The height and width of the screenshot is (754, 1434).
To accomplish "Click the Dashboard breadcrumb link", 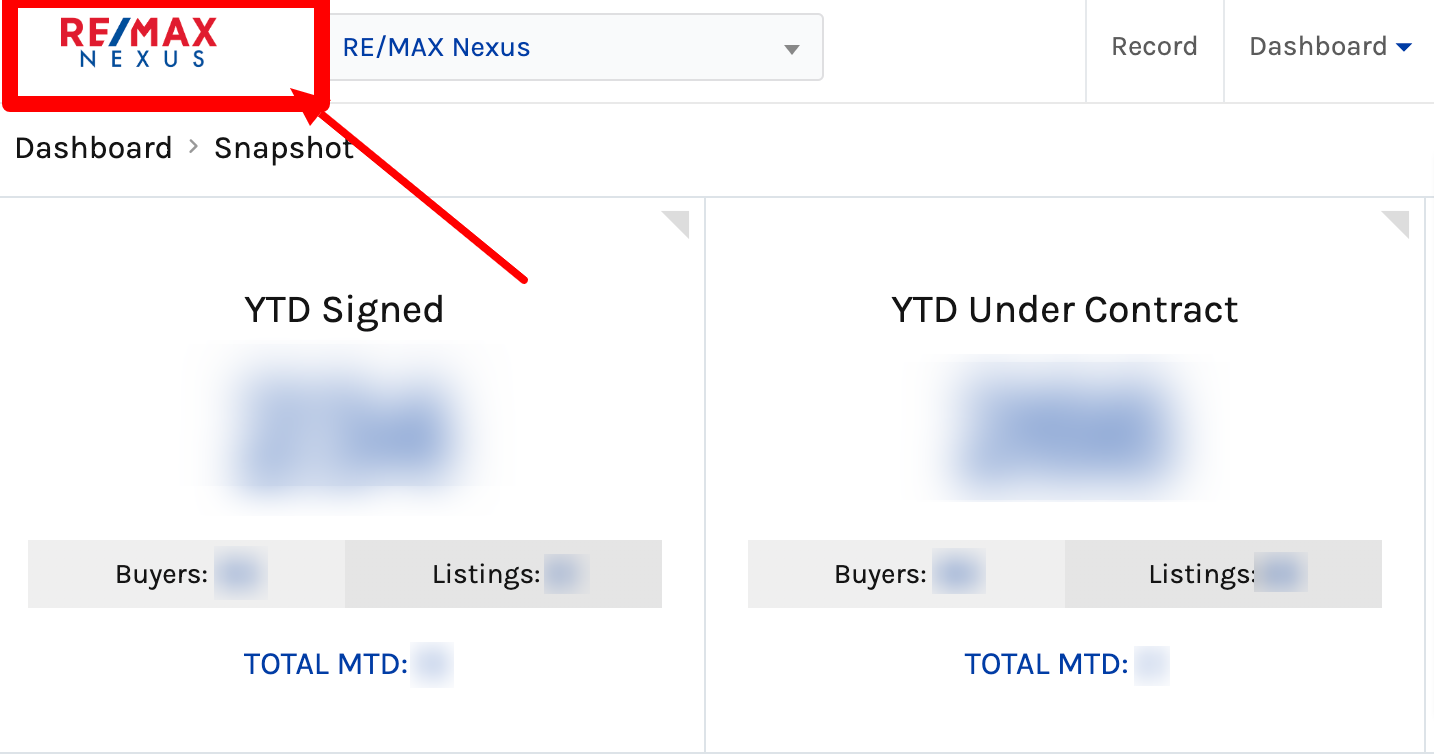I will (x=93, y=147).
